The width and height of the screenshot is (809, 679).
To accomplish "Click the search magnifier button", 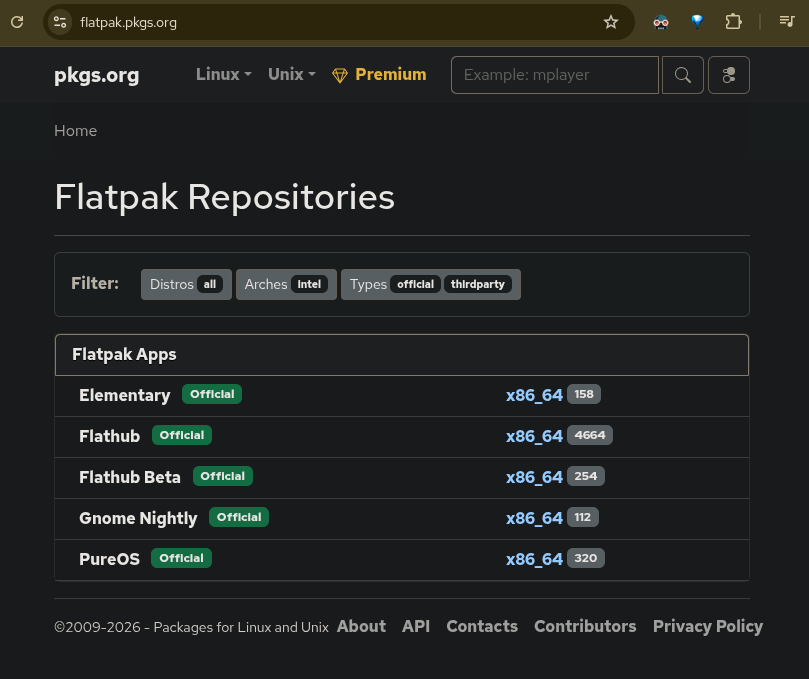I will click(x=683, y=75).
